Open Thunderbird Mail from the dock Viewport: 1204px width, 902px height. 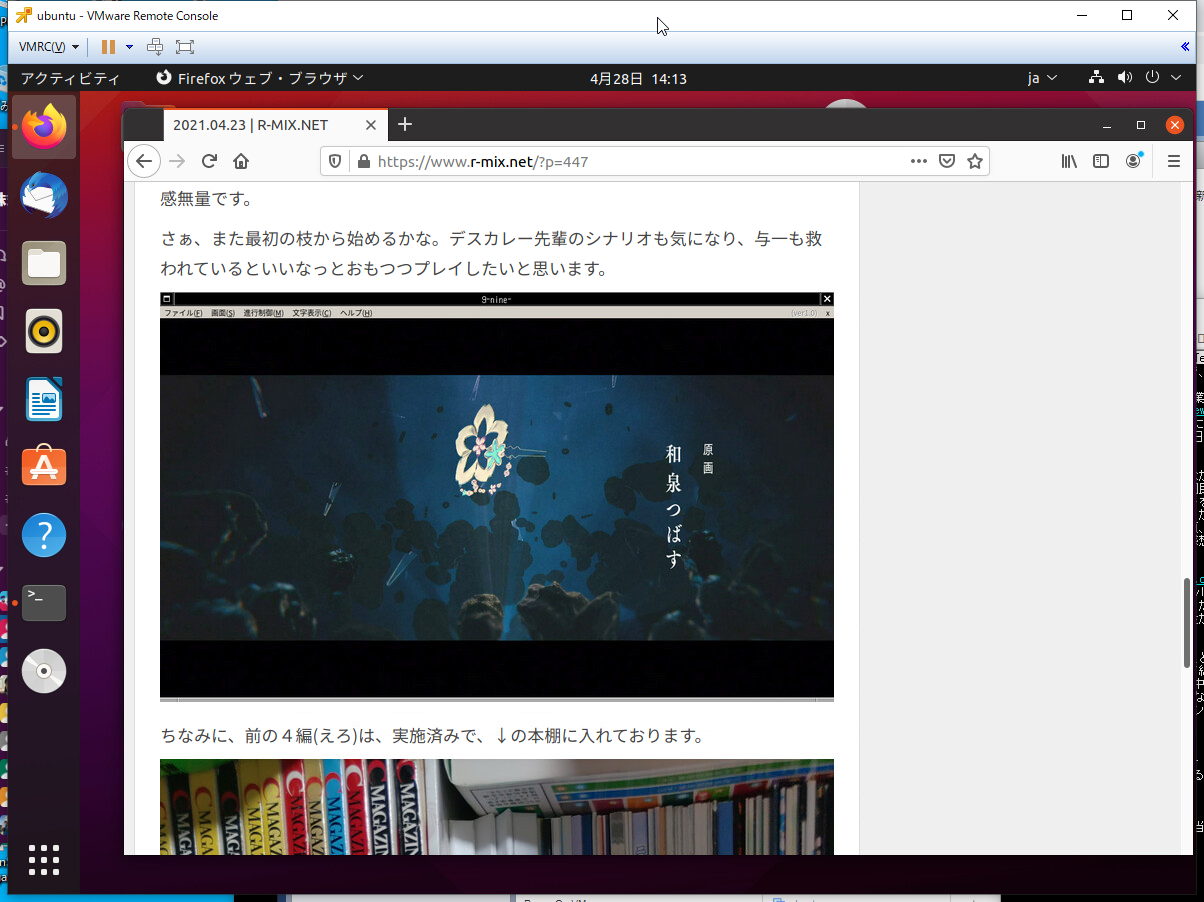44,195
